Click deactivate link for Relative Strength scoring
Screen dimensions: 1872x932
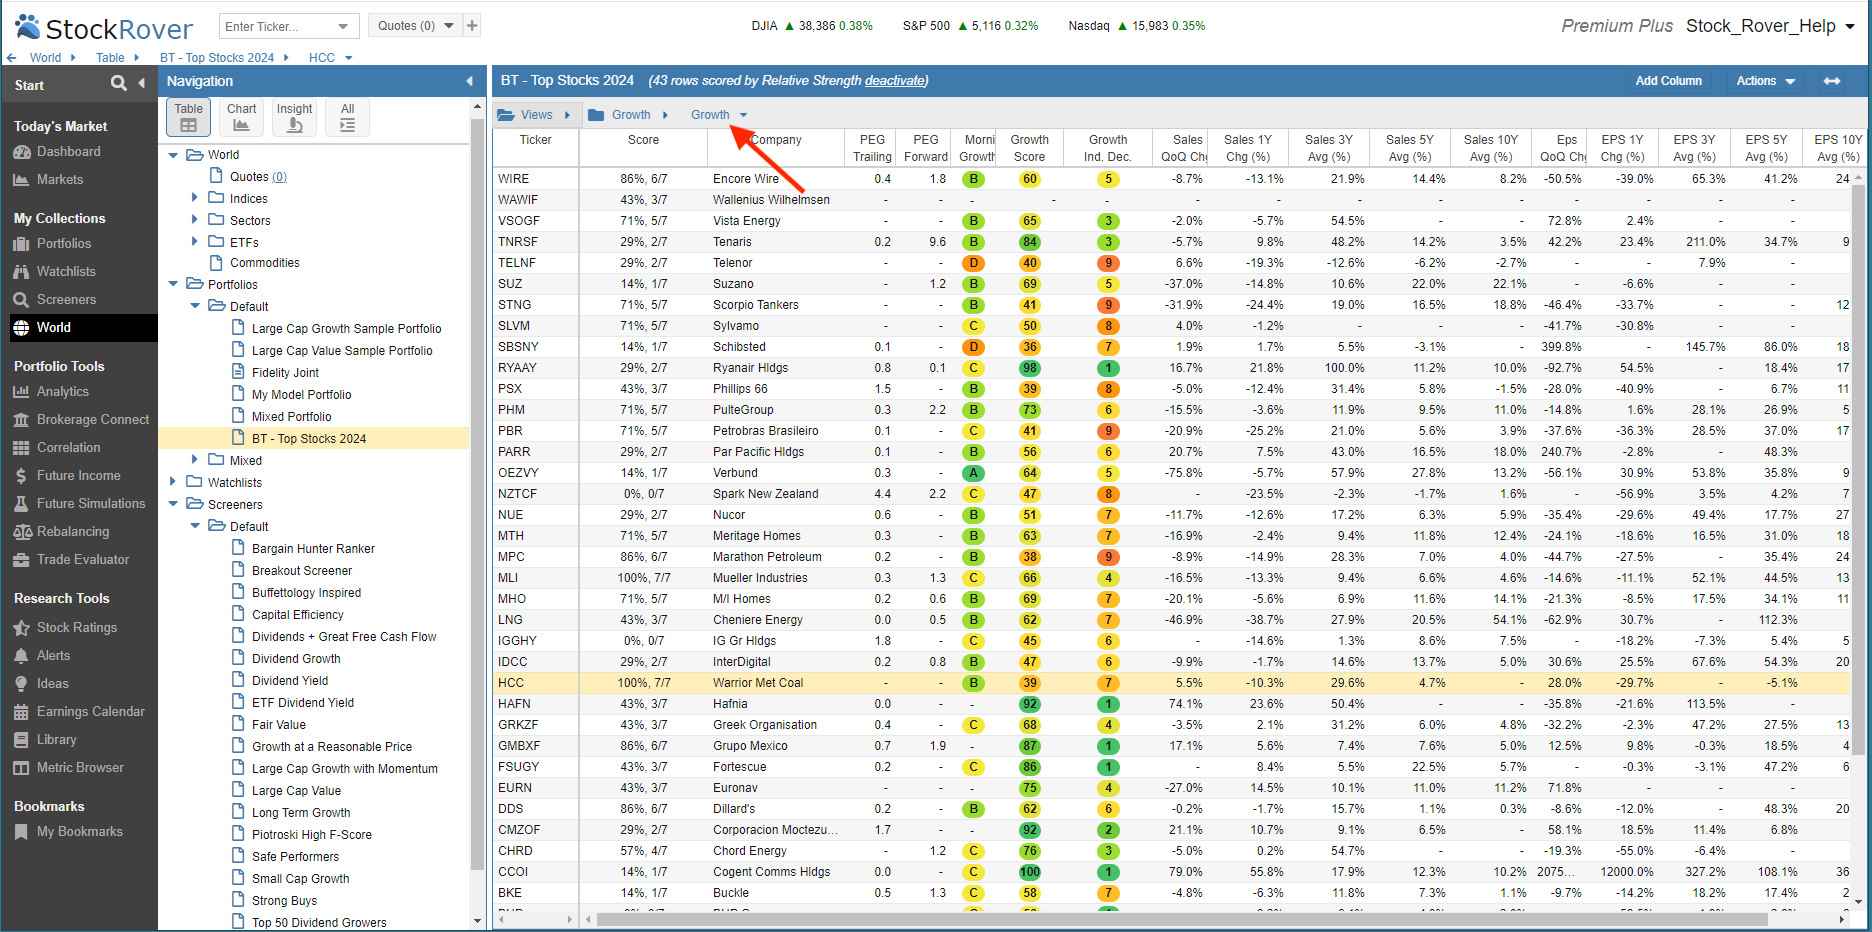(x=894, y=81)
